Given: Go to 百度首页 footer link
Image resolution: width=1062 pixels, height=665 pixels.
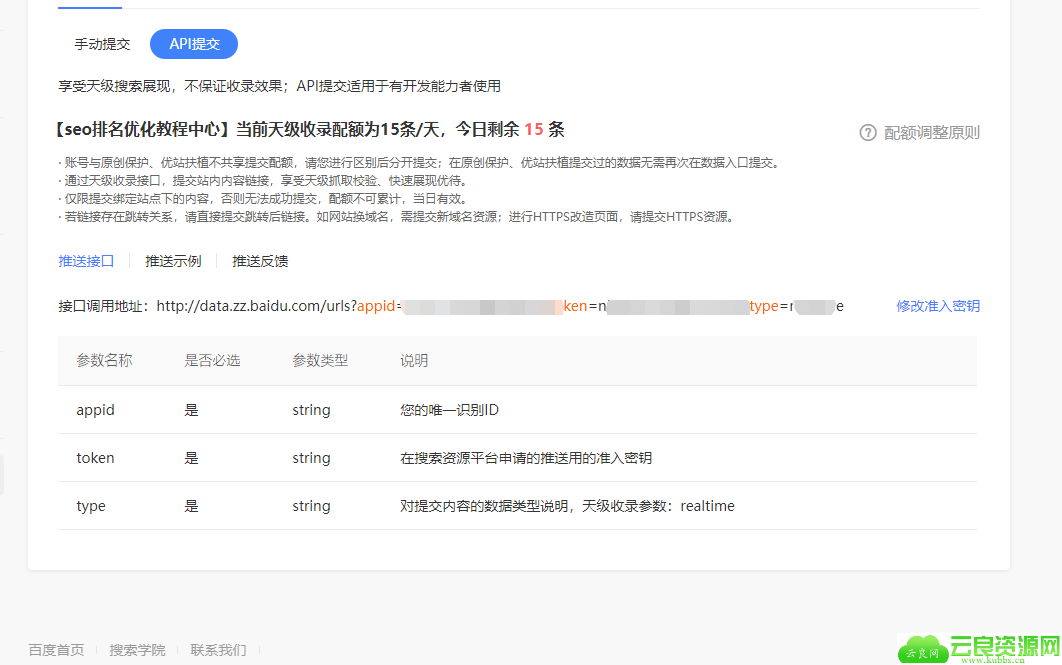Looking at the screenshot, I should (56, 650).
